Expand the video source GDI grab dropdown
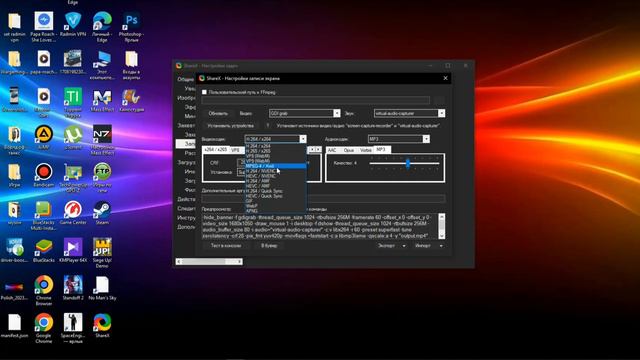 pos(337,113)
